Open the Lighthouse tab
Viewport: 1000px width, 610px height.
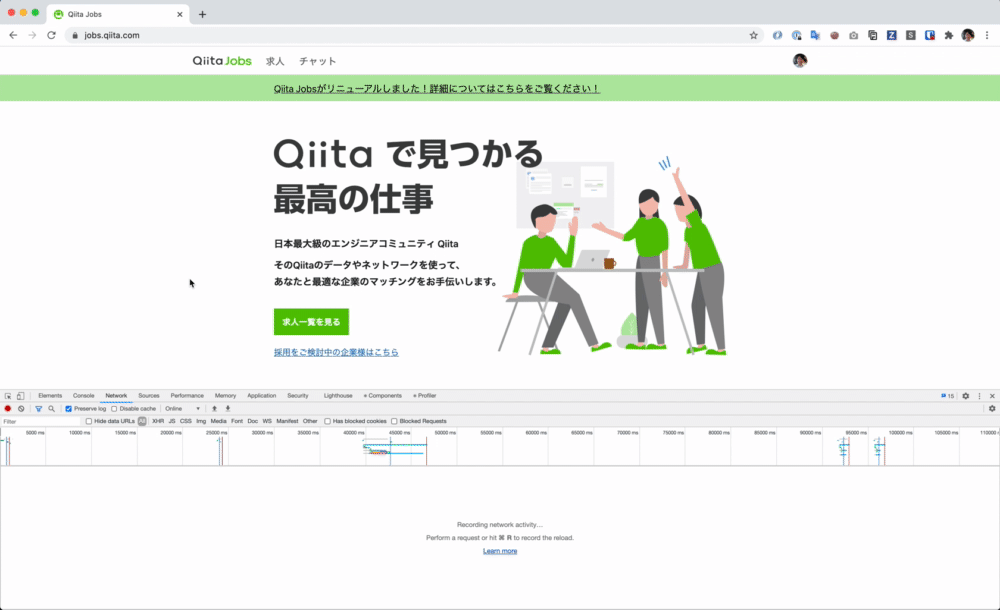(338, 396)
